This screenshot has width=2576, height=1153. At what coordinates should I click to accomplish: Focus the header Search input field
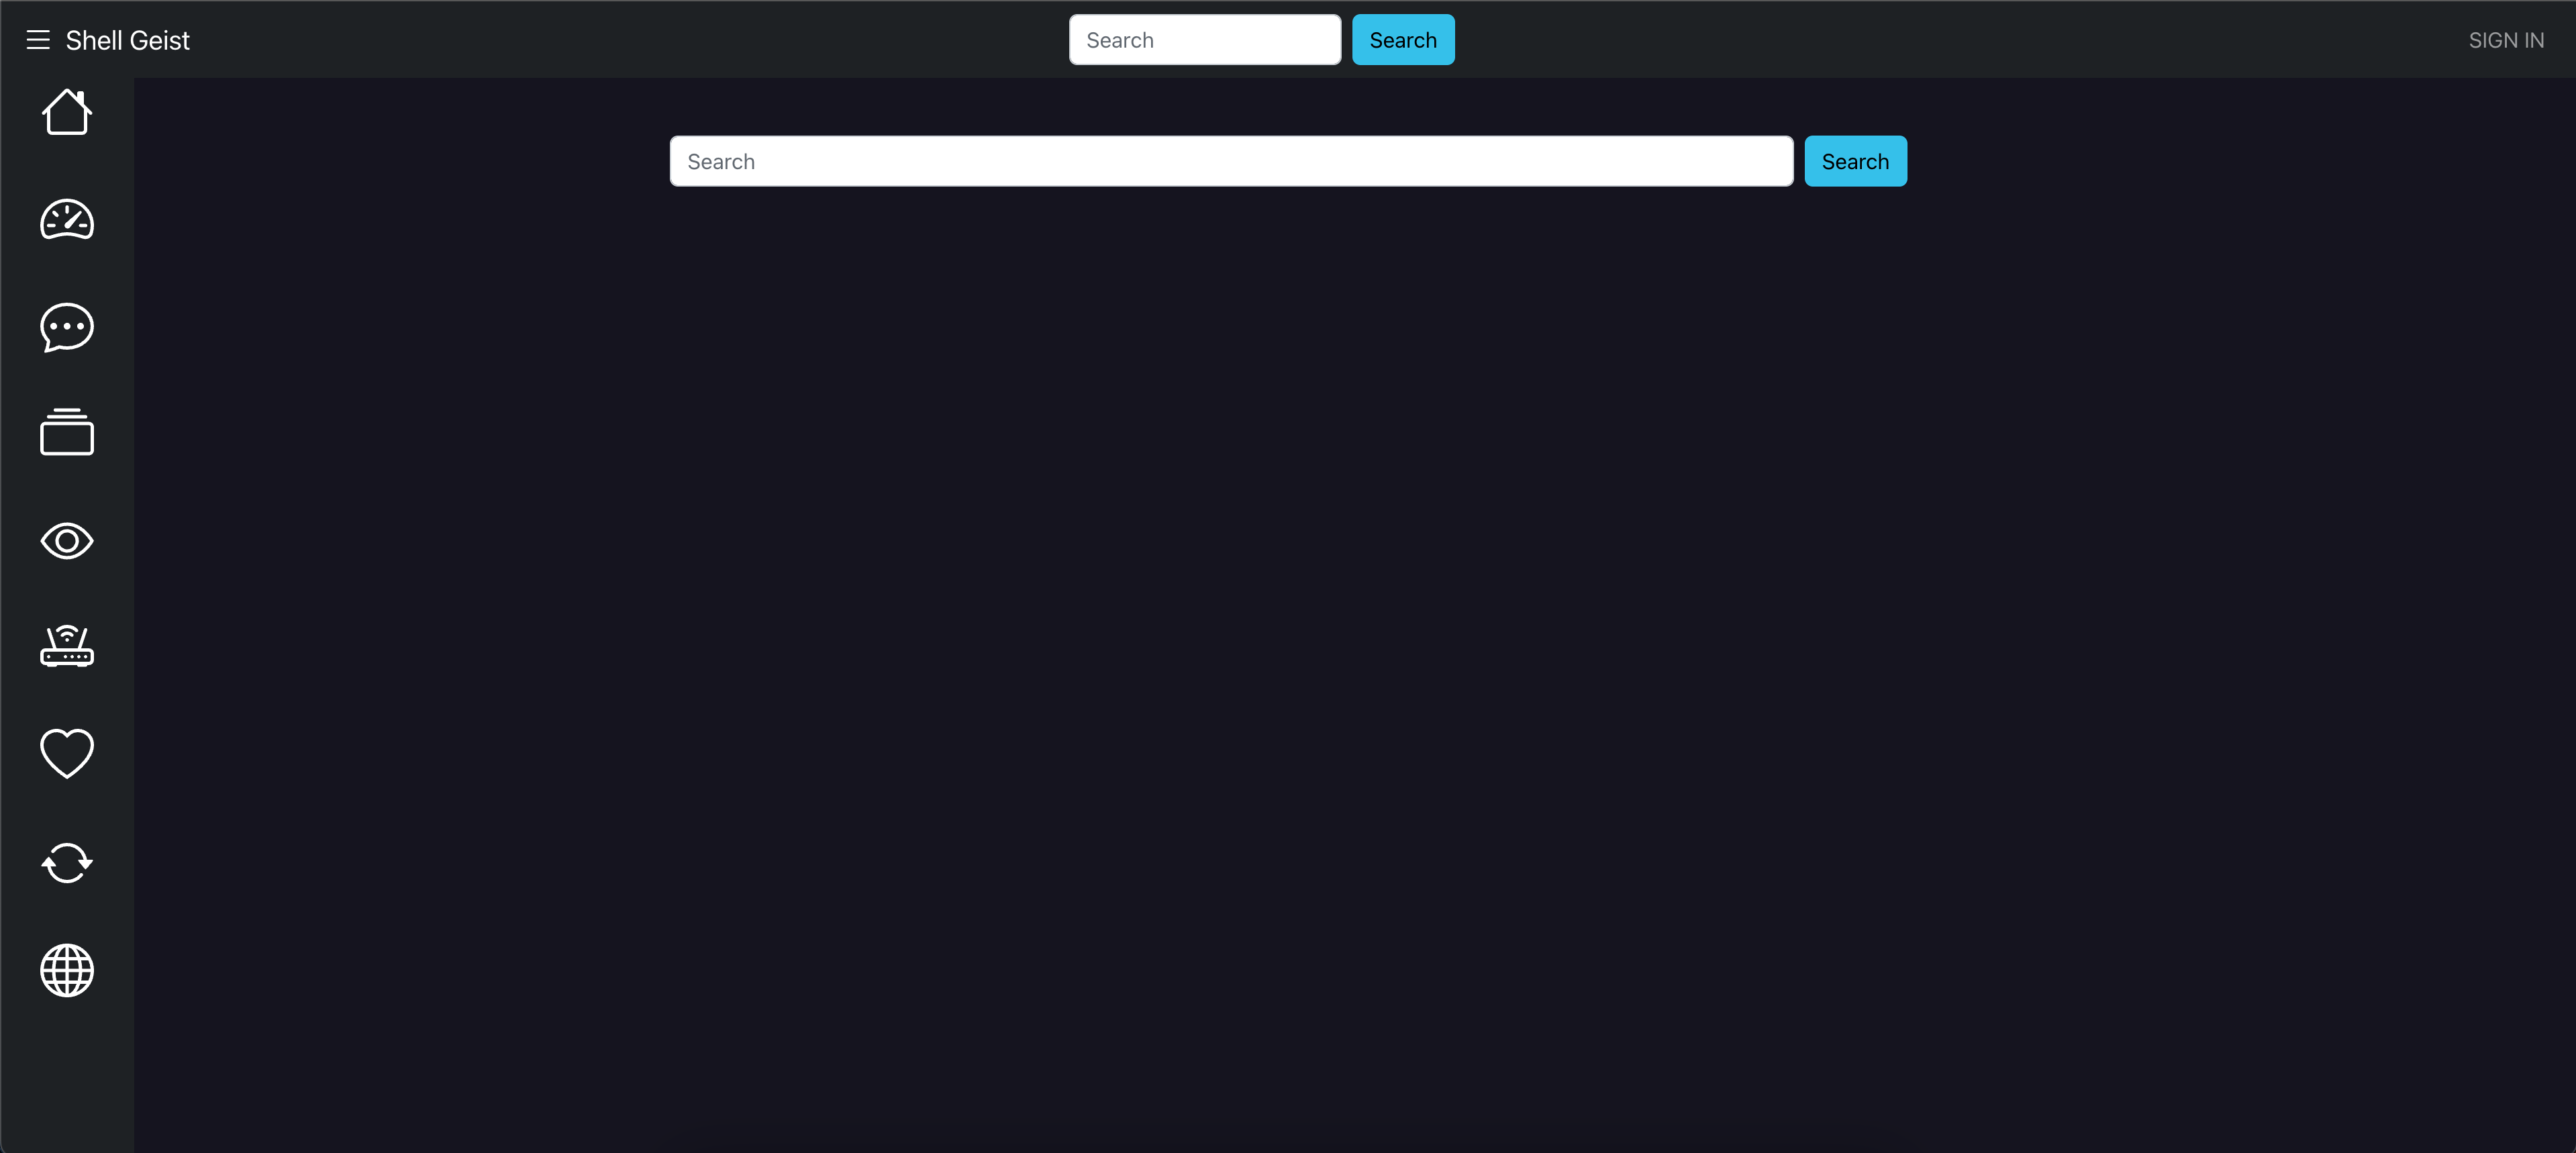1204,40
